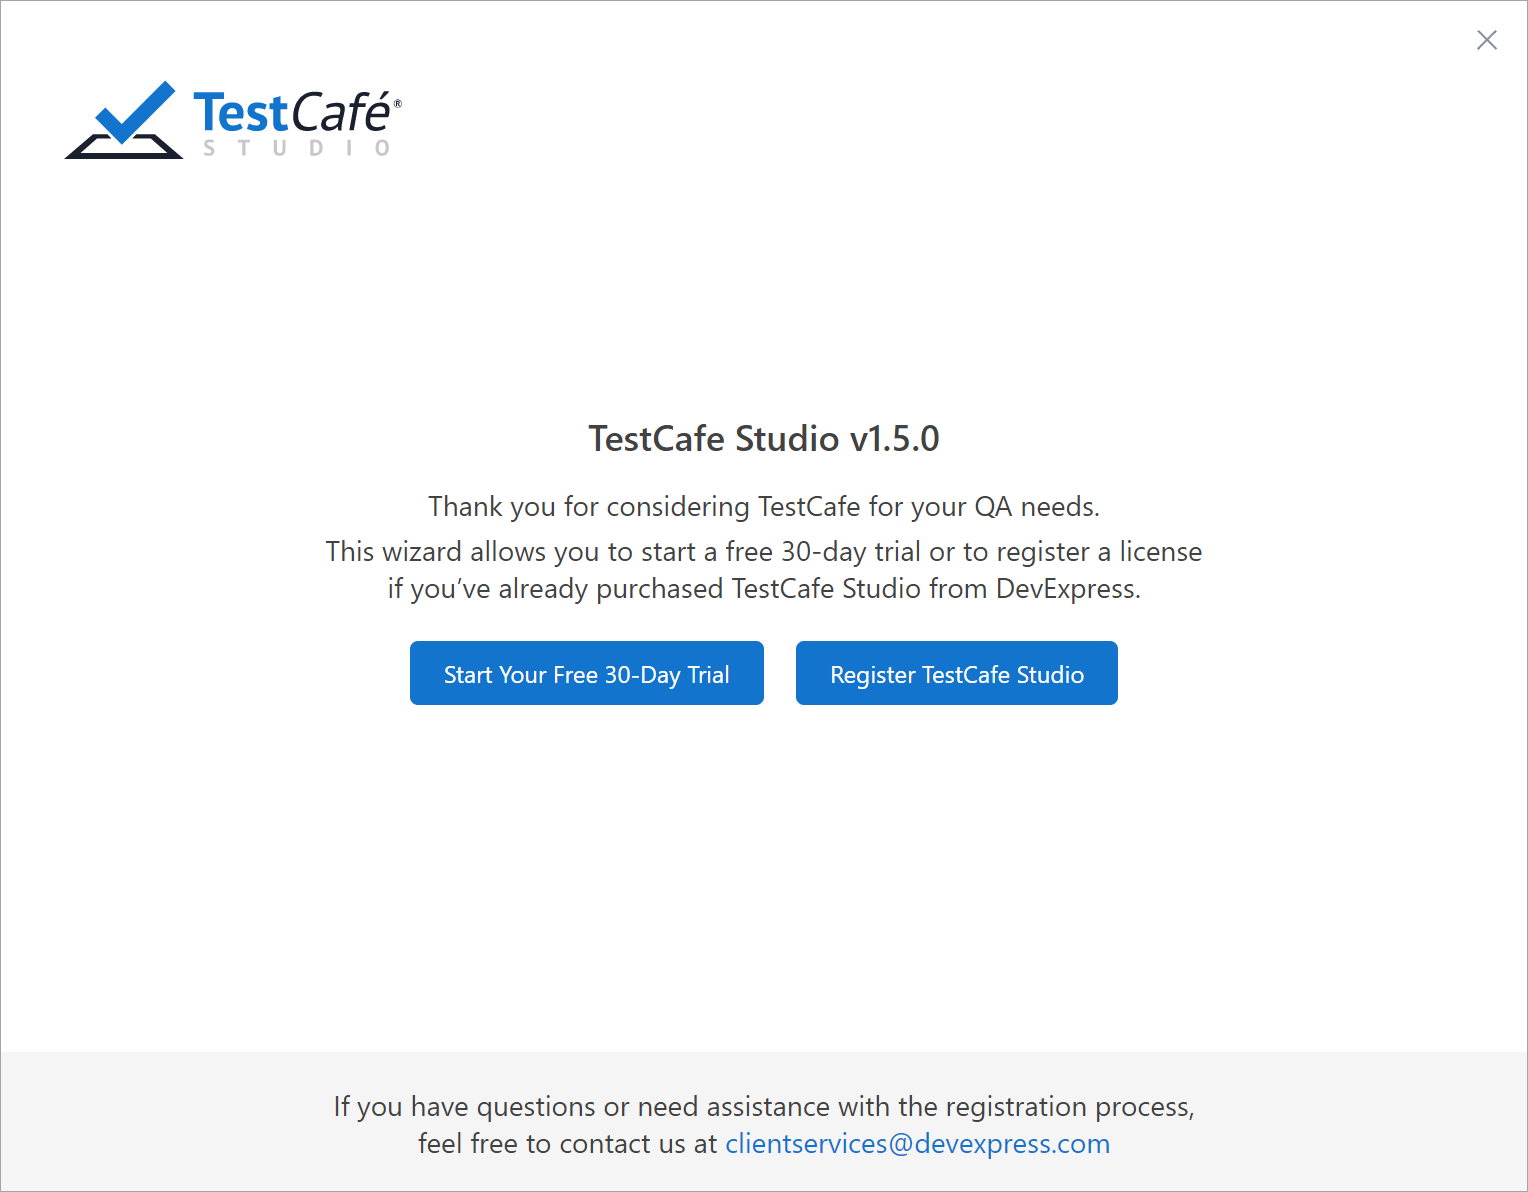
Task: Close the registration wizard window
Action: (1487, 40)
